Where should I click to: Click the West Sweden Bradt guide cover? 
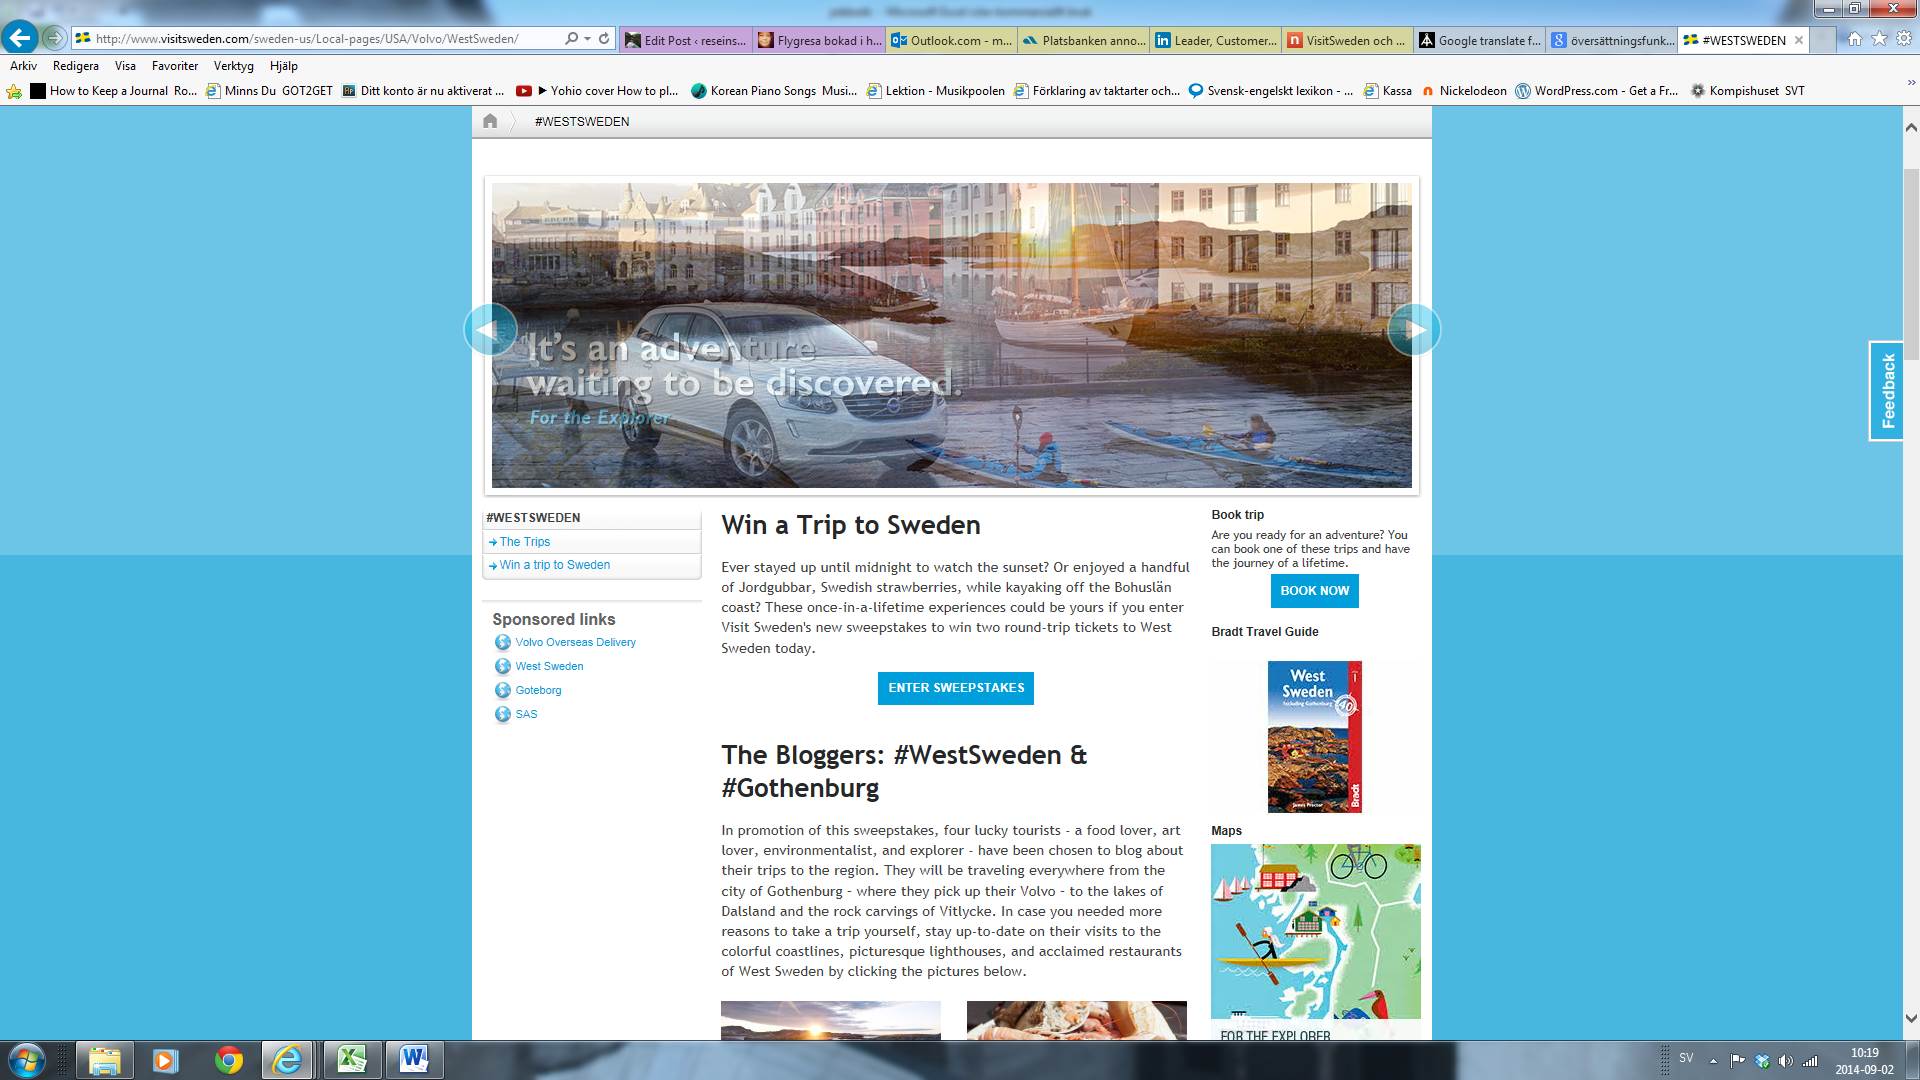point(1314,737)
